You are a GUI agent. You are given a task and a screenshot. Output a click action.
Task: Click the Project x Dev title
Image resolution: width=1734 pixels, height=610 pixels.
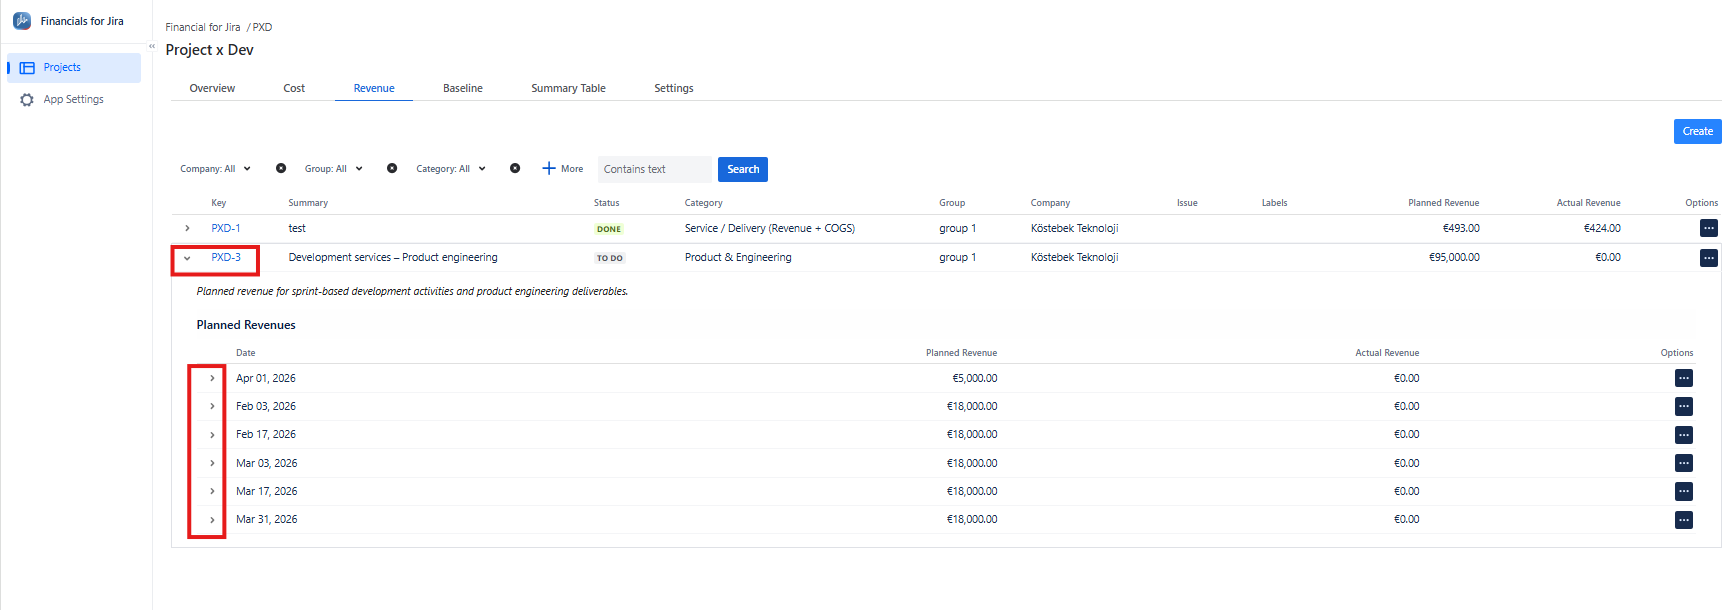[209, 50]
